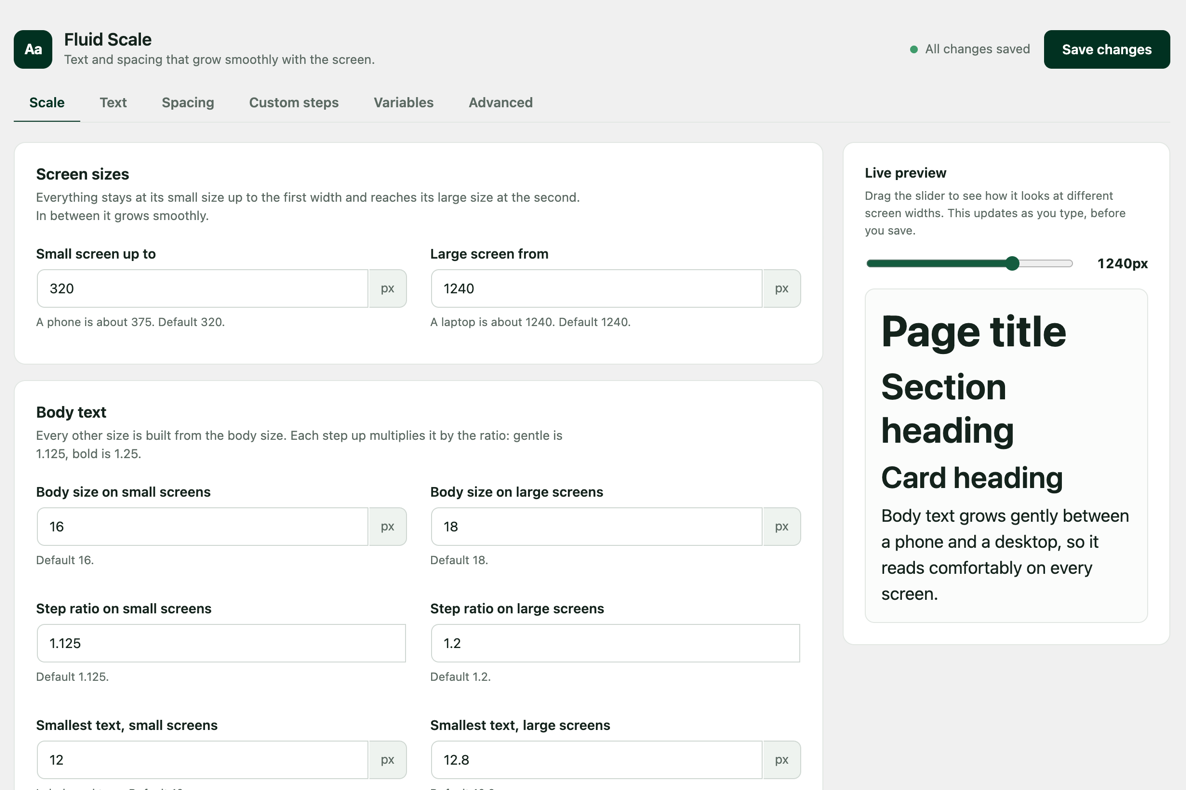
Task: Click the 'Default 18.' hint text
Action: [459, 561]
